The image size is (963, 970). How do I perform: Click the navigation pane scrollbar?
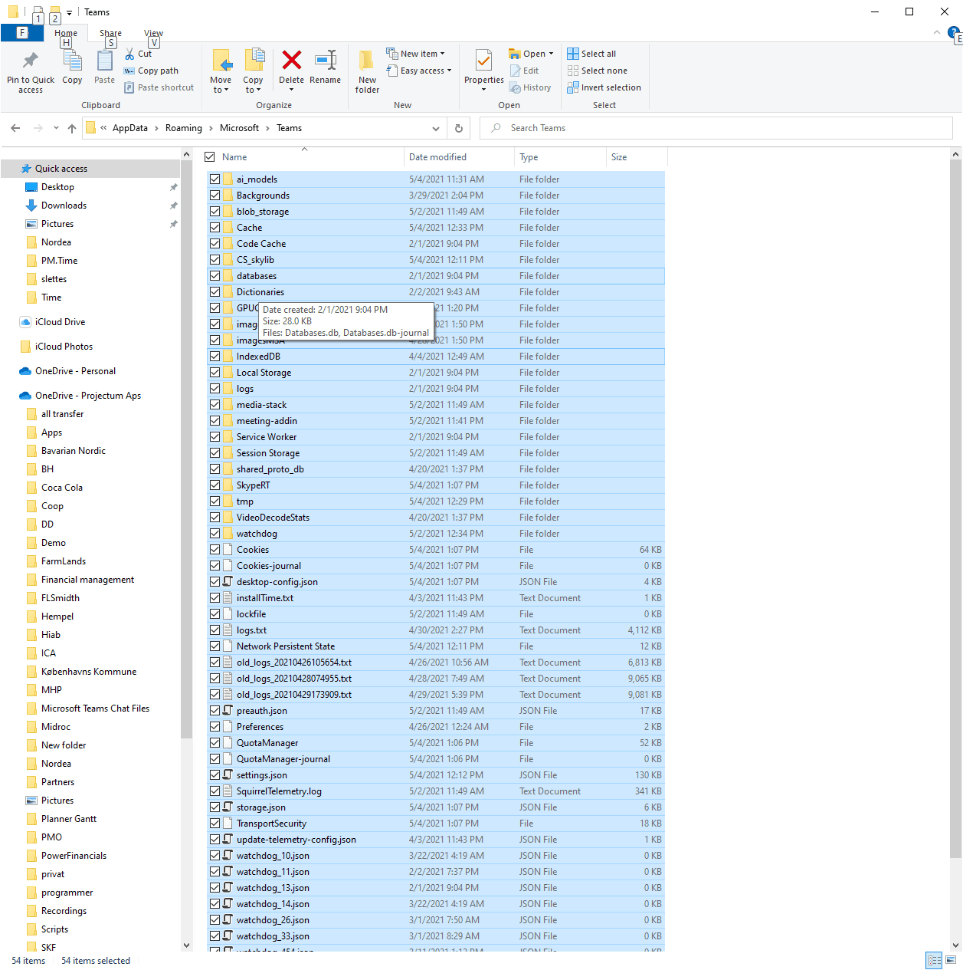coord(187,449)
